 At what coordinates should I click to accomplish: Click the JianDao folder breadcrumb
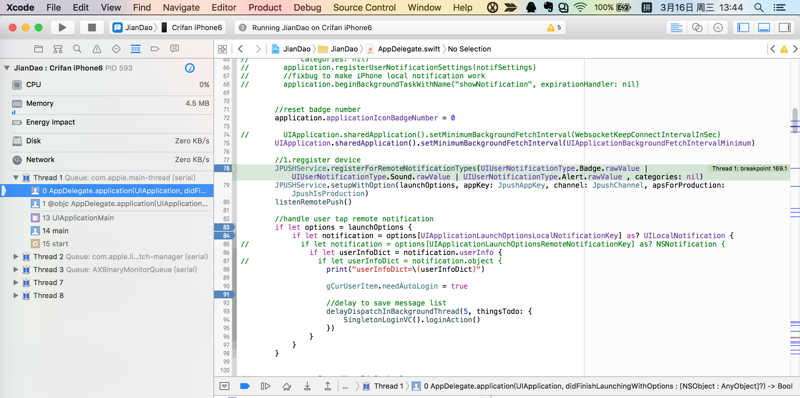[x=338, y=49]
